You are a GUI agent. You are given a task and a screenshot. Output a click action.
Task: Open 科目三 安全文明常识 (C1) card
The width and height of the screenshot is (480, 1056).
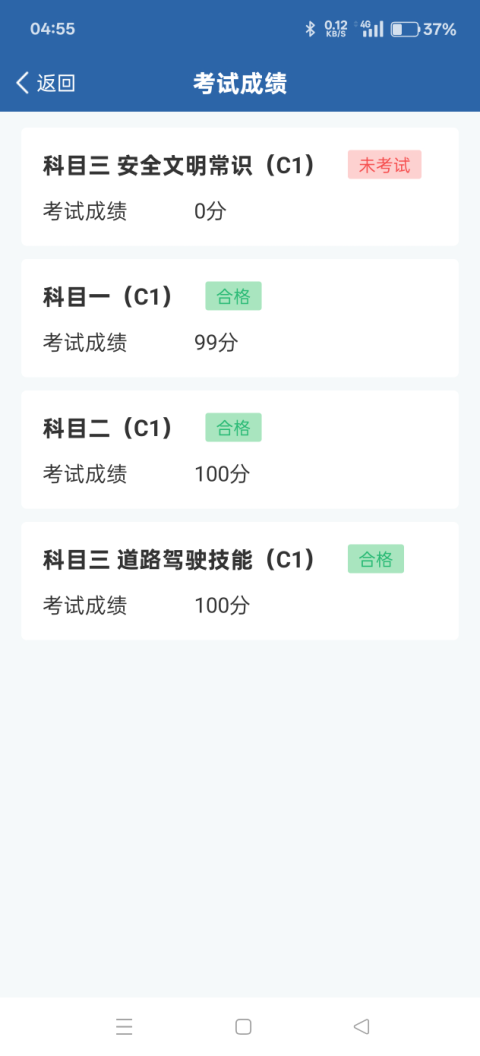[240, 187]
